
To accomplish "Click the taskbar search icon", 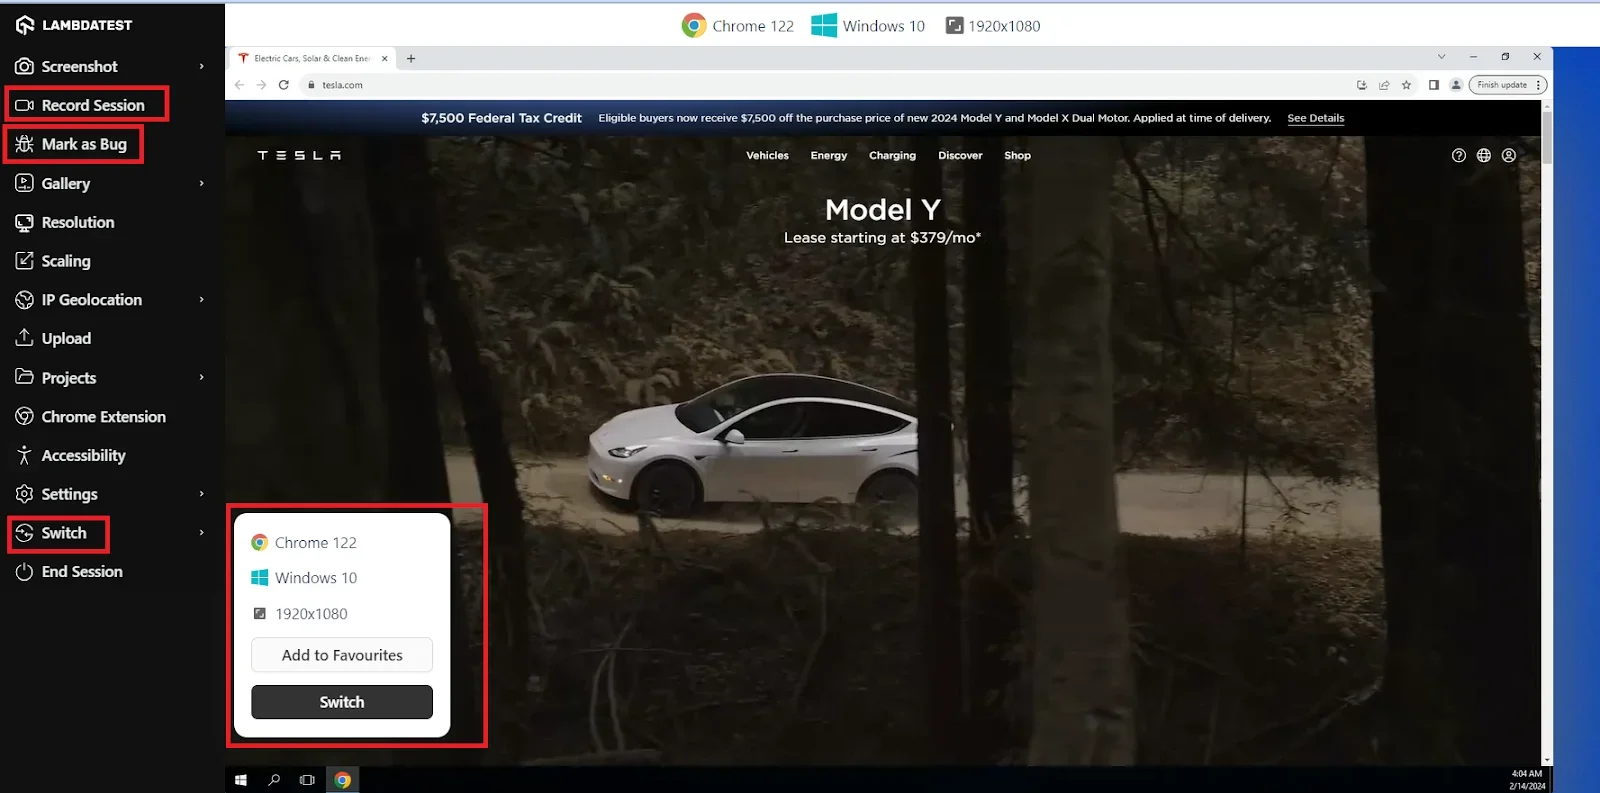I will pos(274,780).
